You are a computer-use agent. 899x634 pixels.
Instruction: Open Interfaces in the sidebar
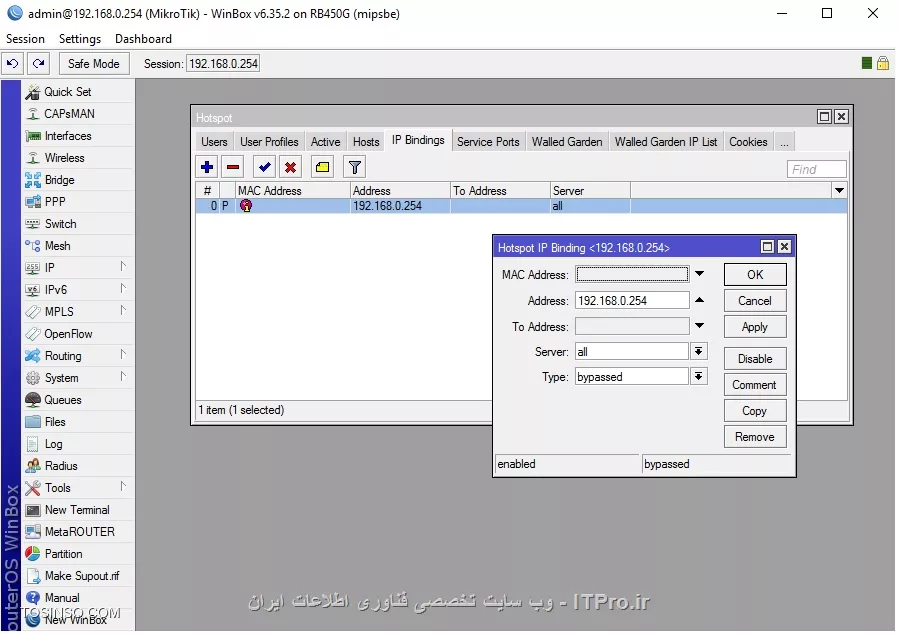point(77,136)
